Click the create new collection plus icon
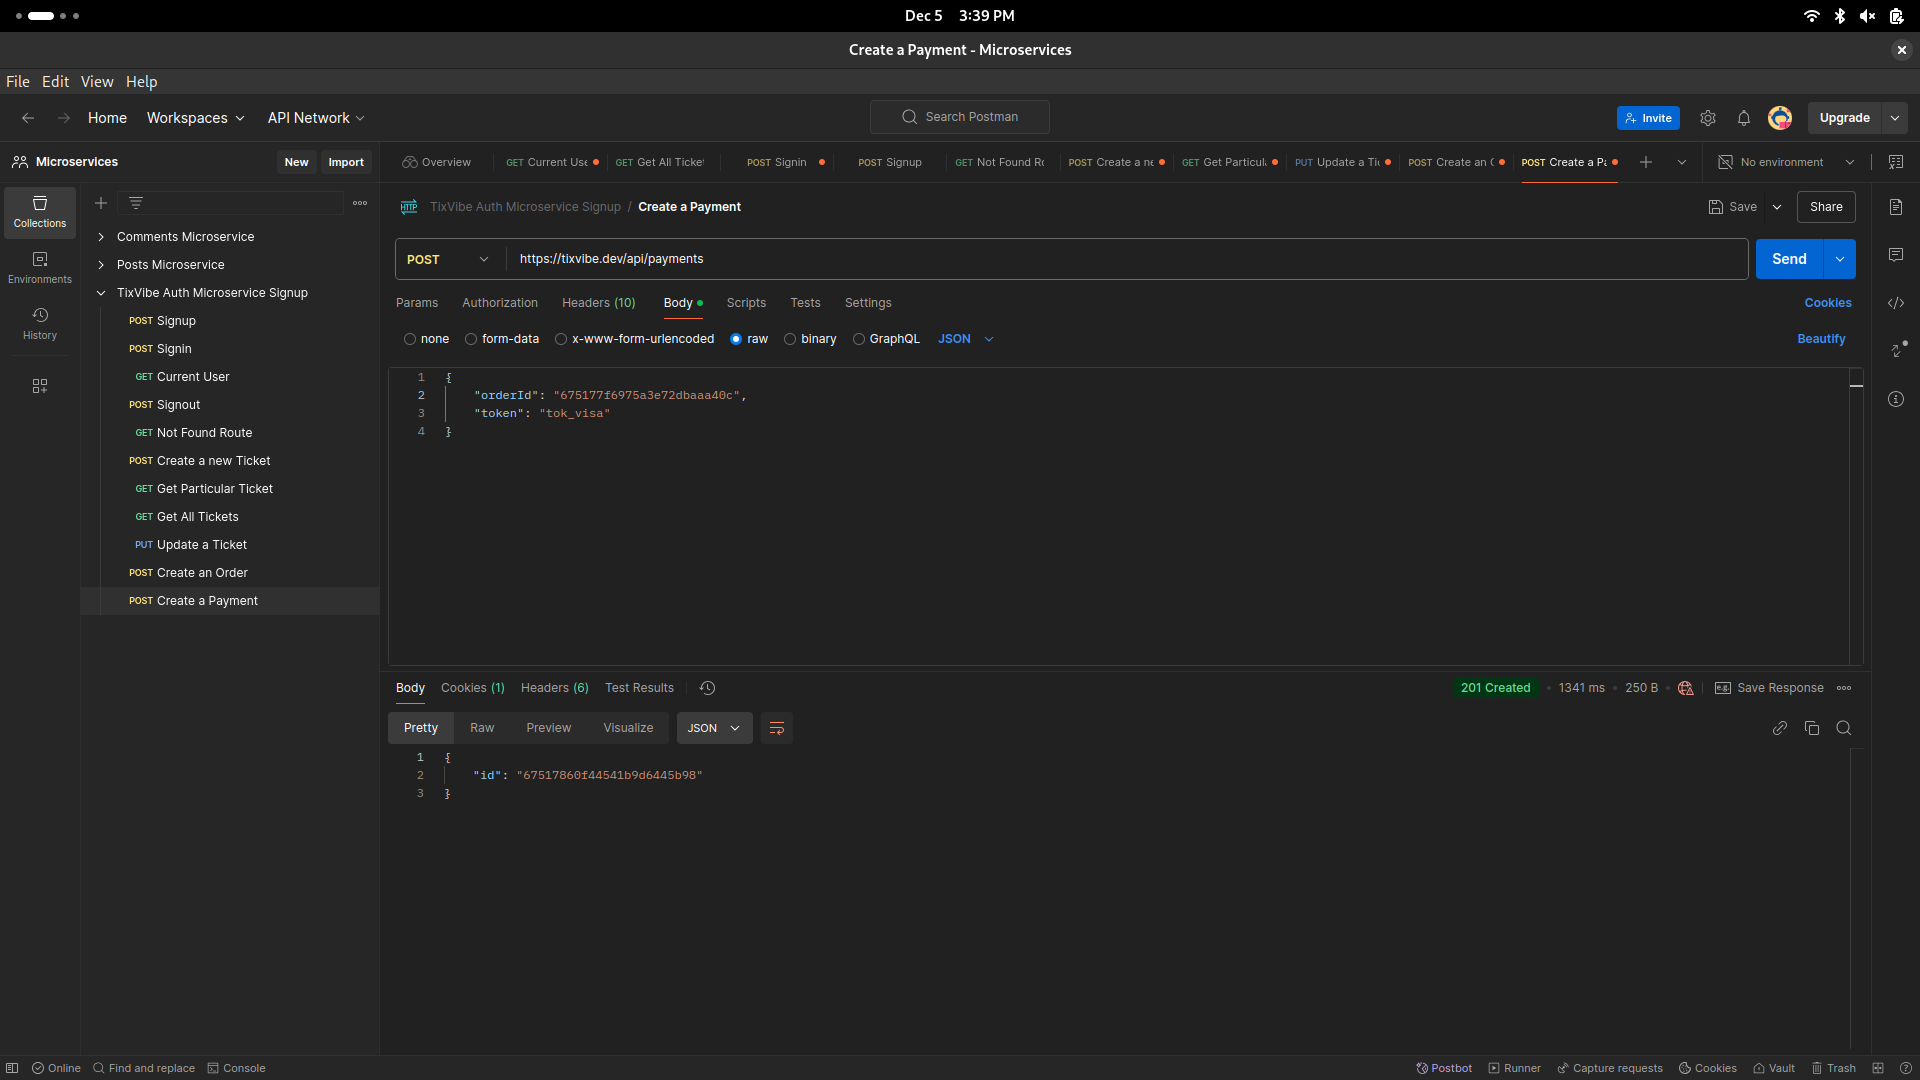1920x1080 pixels. tap(101, 203)
